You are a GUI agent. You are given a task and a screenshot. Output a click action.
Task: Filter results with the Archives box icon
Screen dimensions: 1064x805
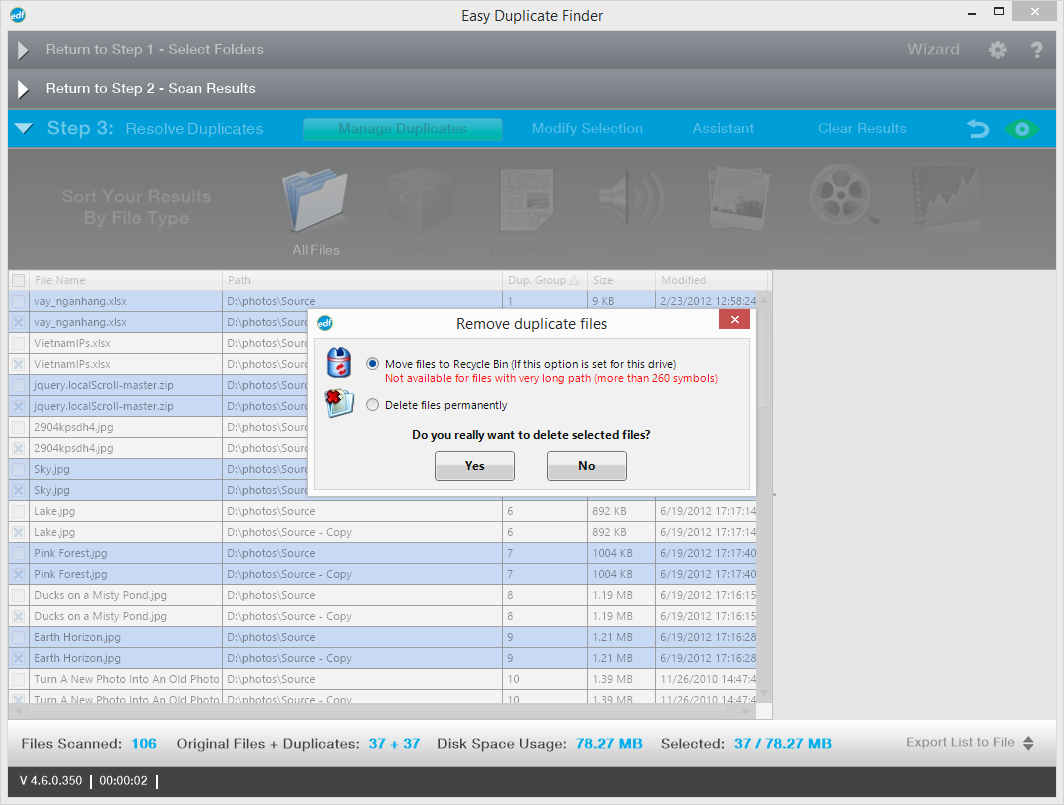pos(421,200)
